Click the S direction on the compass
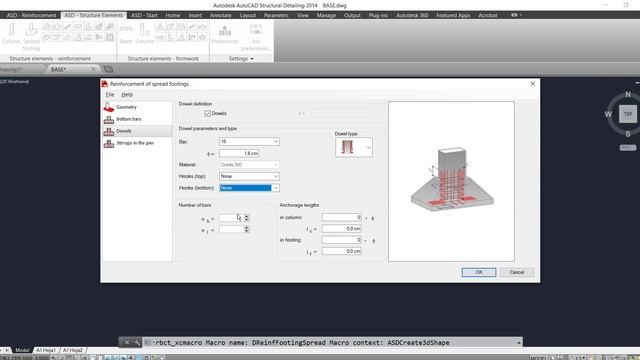The width and height of the screenshot is (640, 360). click(628, 134)
